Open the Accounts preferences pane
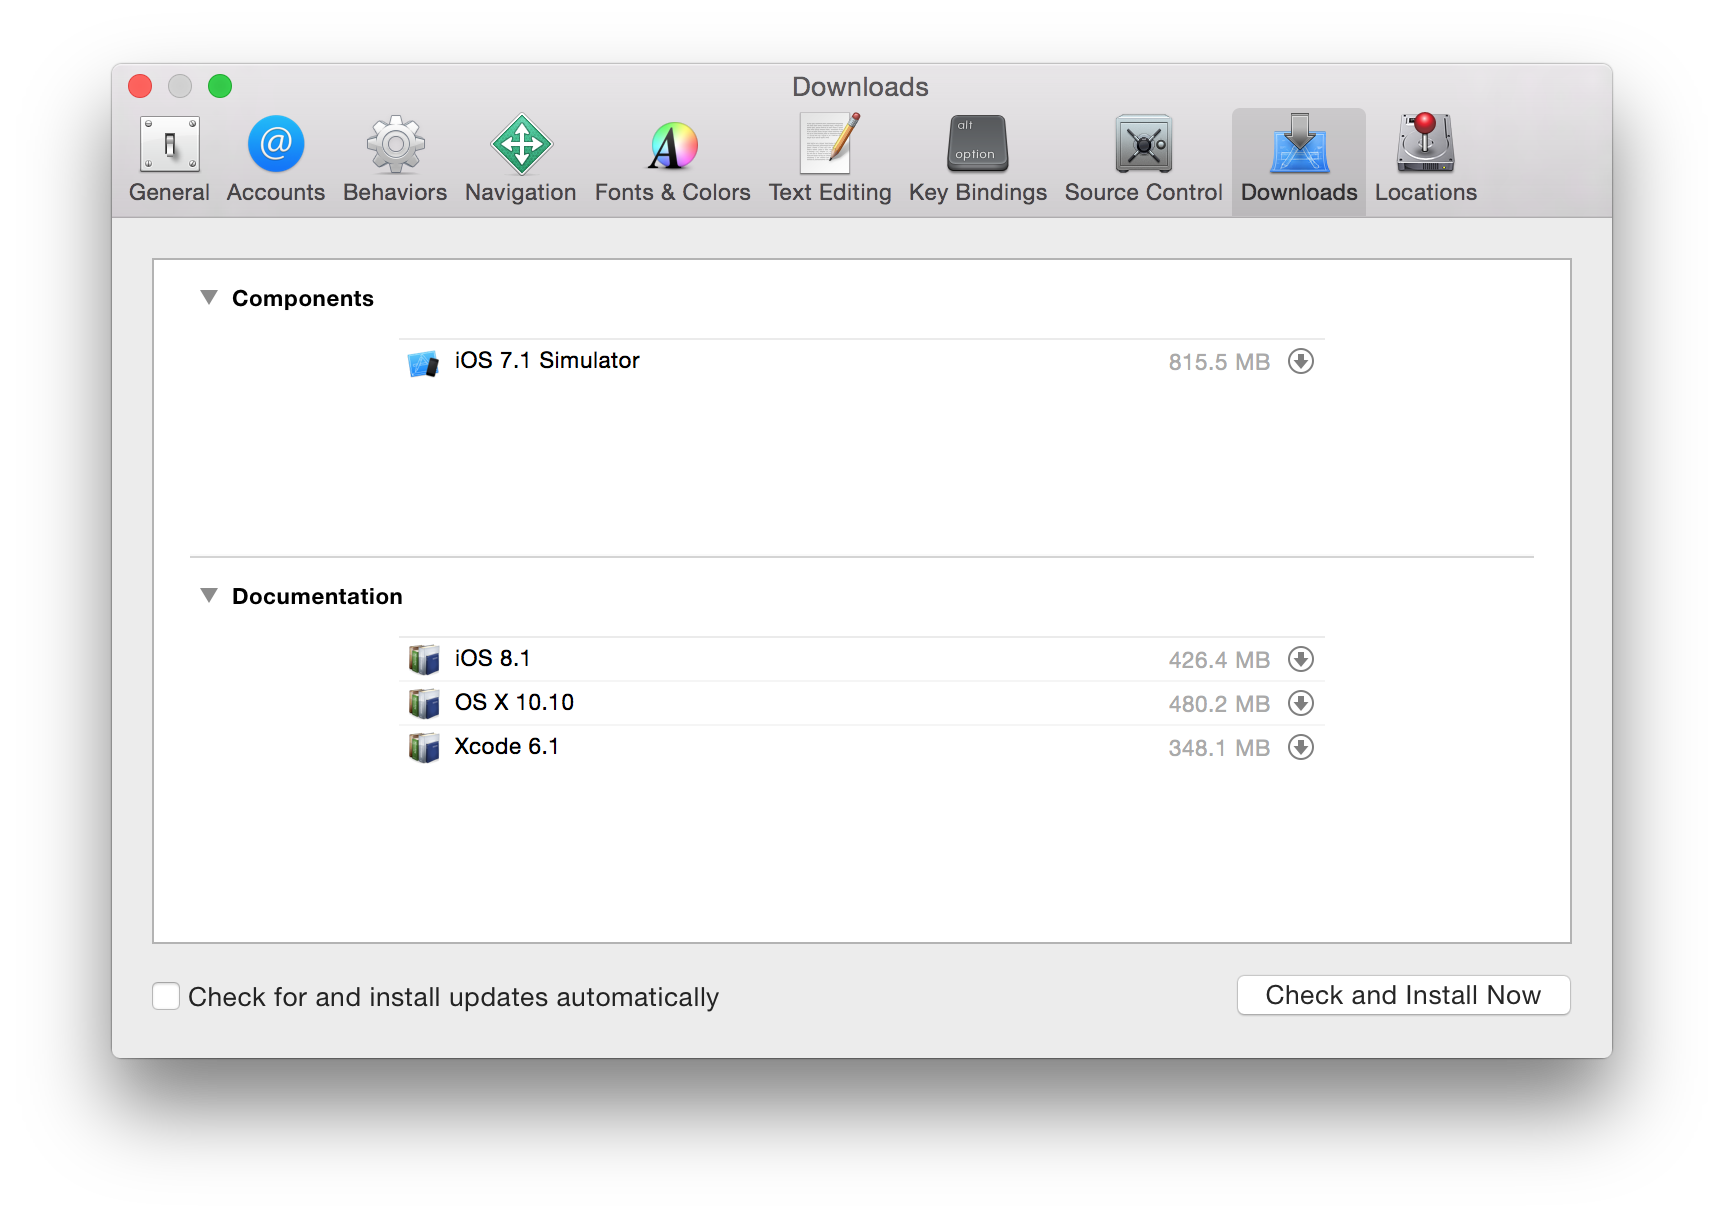Screen dimensions: 1724x1218 [x=276, y=160]
